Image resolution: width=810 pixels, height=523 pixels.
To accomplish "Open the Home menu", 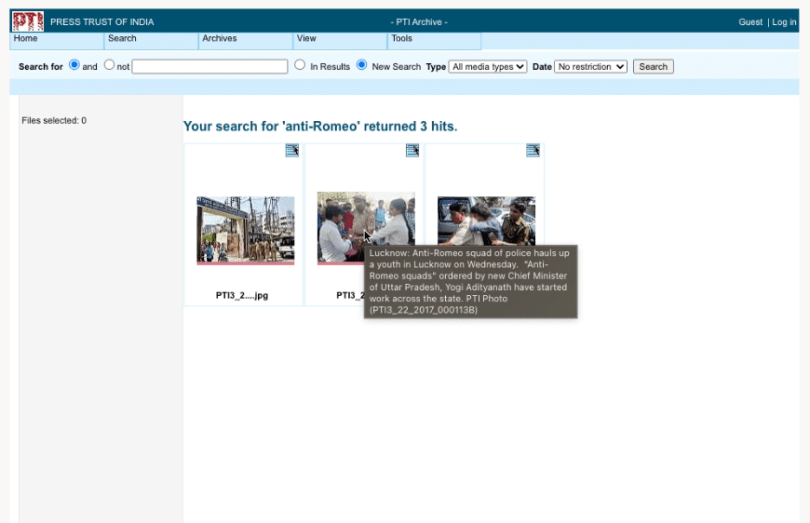I will pyautogui.click(x=26, y=39).
